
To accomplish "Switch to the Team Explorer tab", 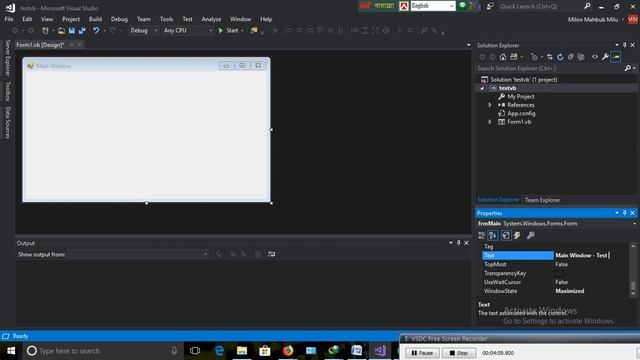I will pyautogui.click(x=542, y=200).
